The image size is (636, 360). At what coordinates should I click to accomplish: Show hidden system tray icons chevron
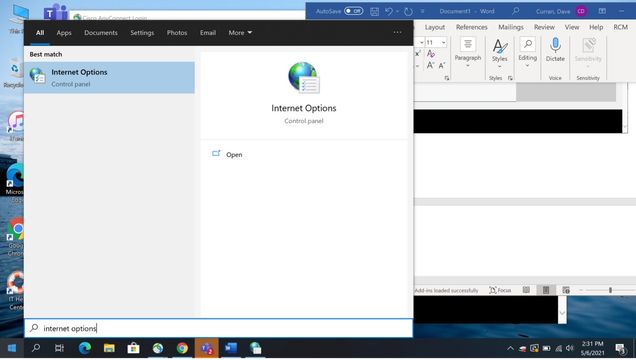pyautogui.click(x=510, y=348)
